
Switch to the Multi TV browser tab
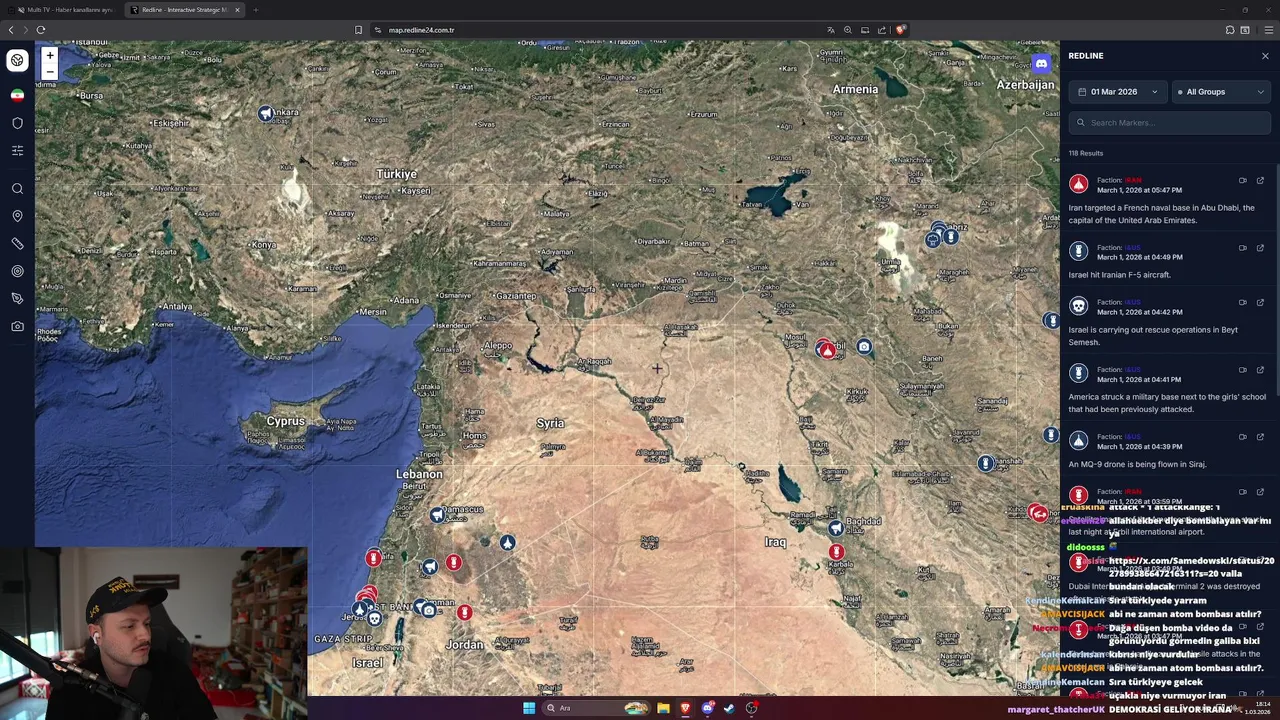pos(65,10)
